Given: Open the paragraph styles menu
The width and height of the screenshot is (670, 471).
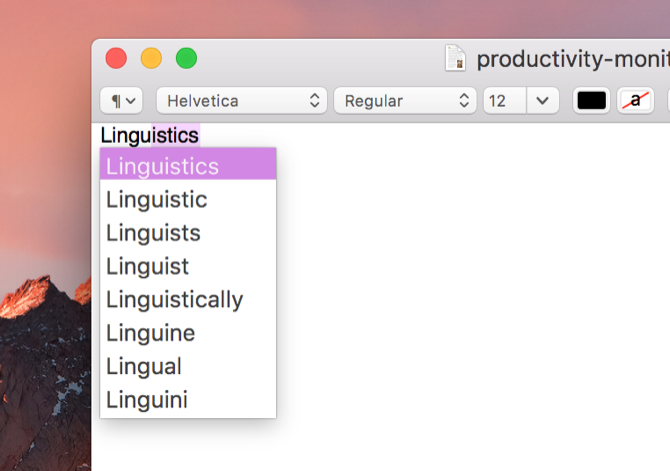Looking at the screenshot, I should (122, 101).
